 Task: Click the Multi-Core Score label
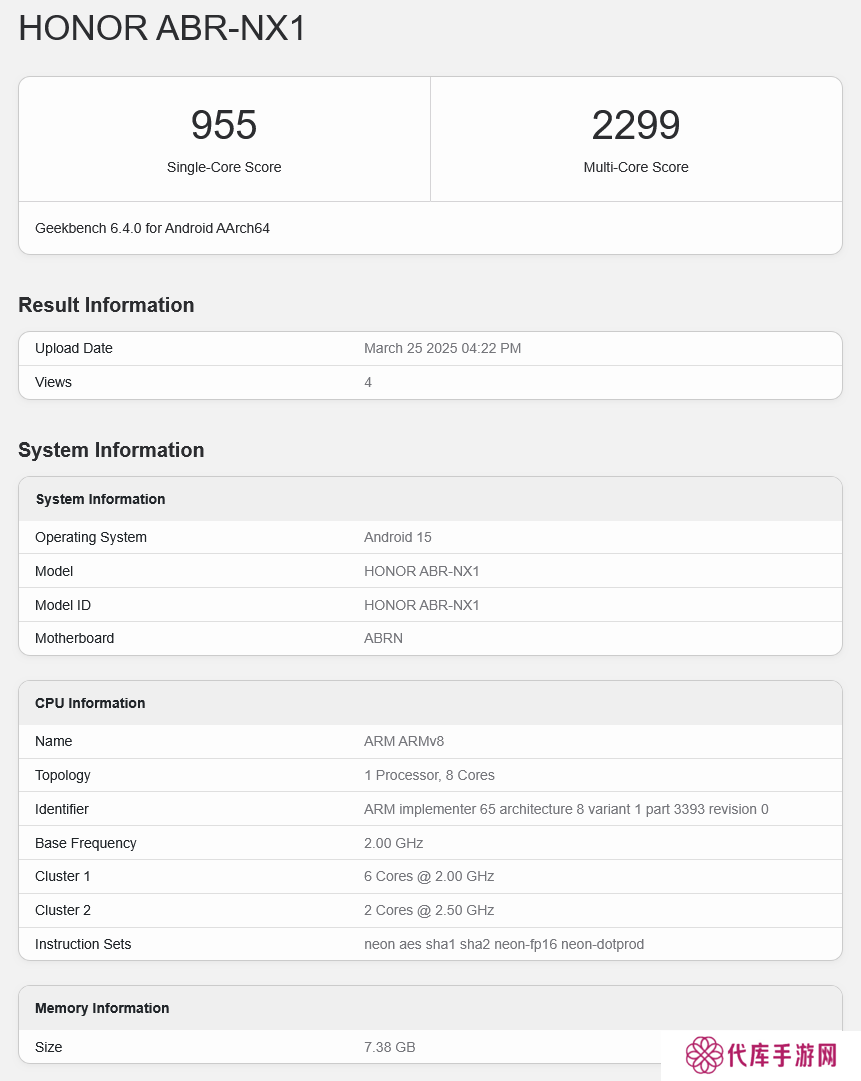636,167
